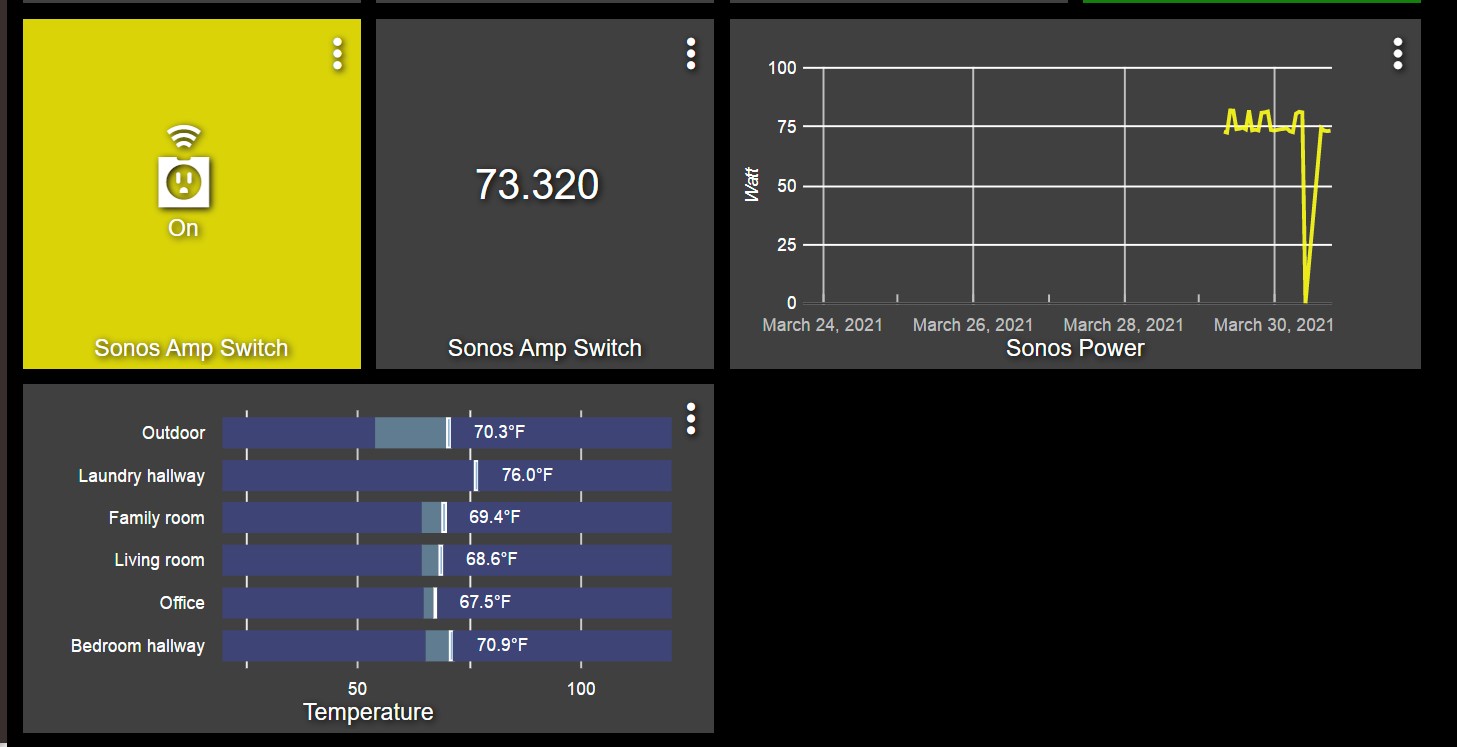The width and height of the screenshot is (1457, 747).
Task: Click the 73.320 power reading value
Action: point(537,185)
